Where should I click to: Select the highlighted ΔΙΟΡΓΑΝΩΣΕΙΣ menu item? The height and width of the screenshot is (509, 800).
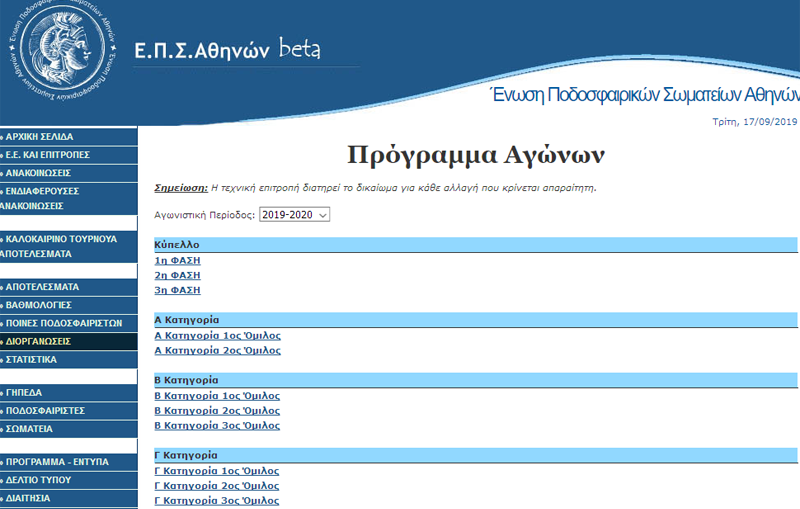coord(68,342)
